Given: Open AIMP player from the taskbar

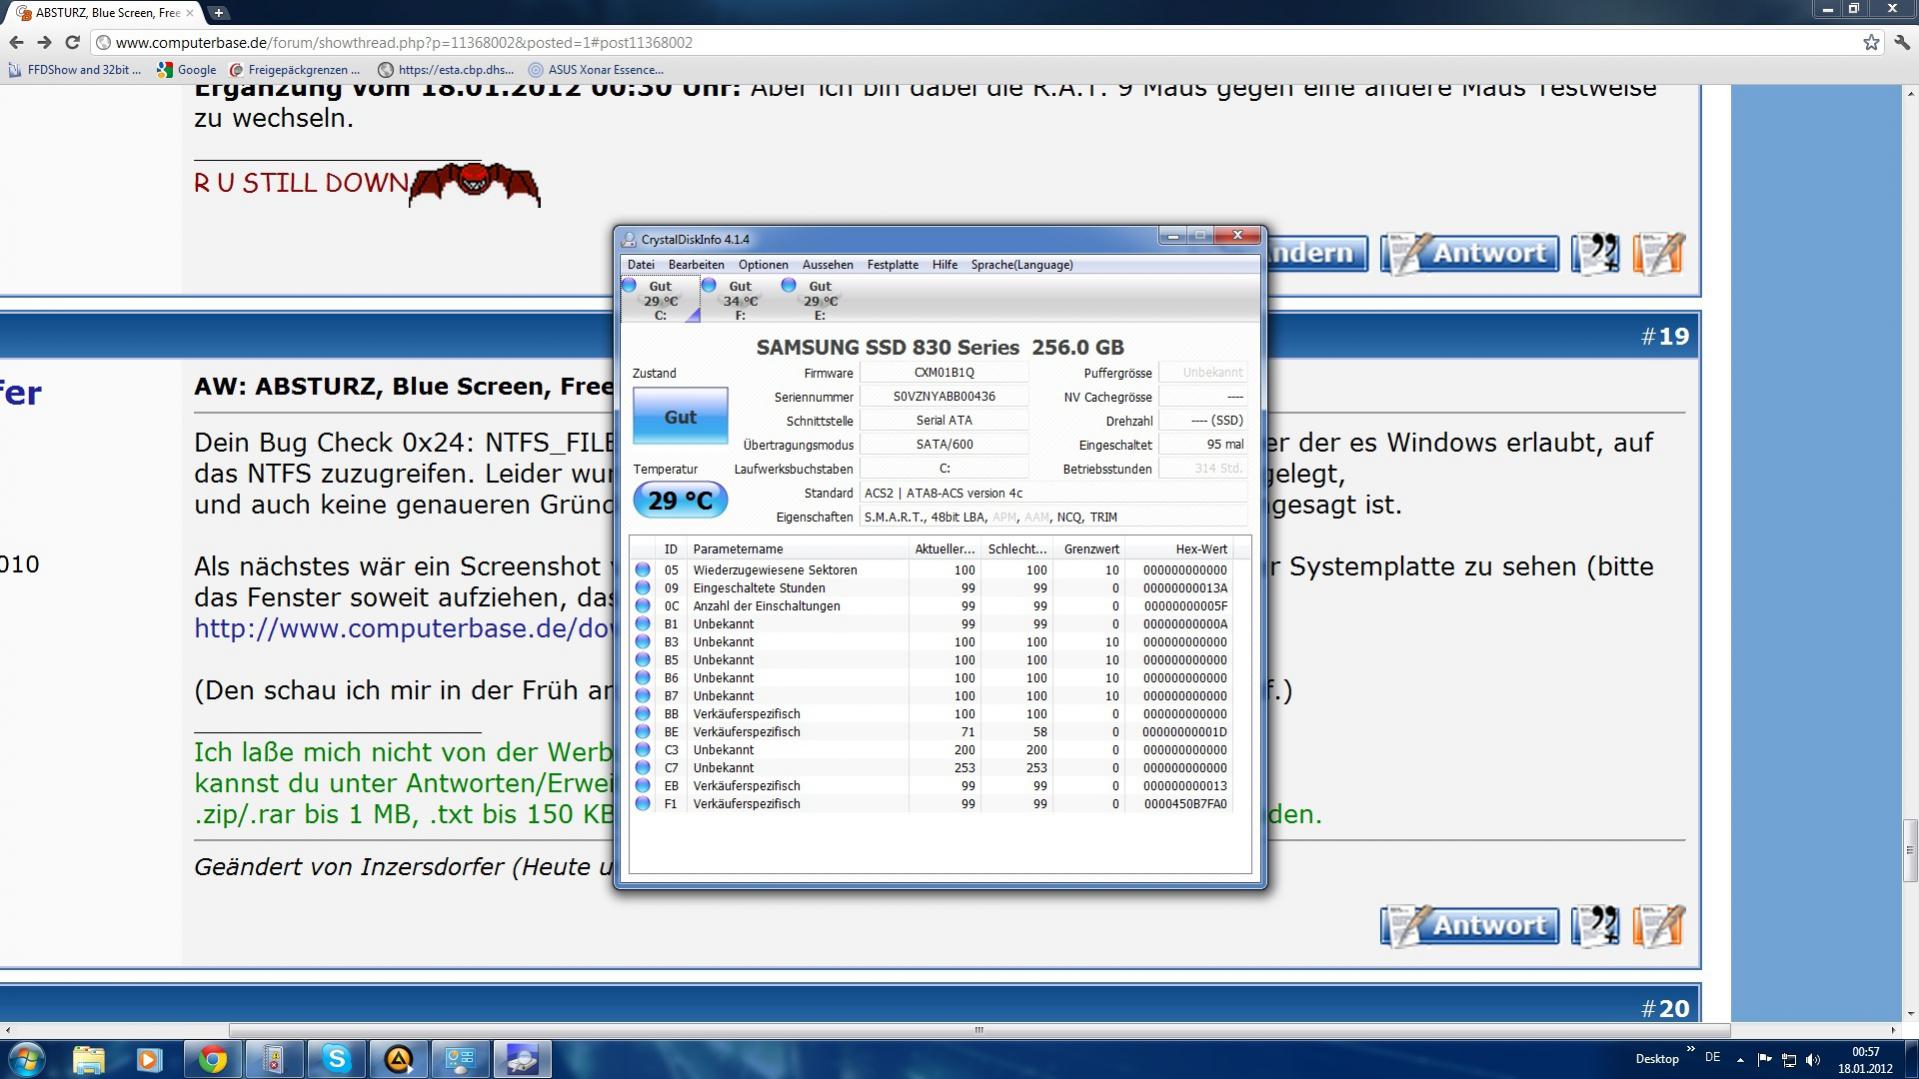Looking at the screenshot, I should (398, 1059).
